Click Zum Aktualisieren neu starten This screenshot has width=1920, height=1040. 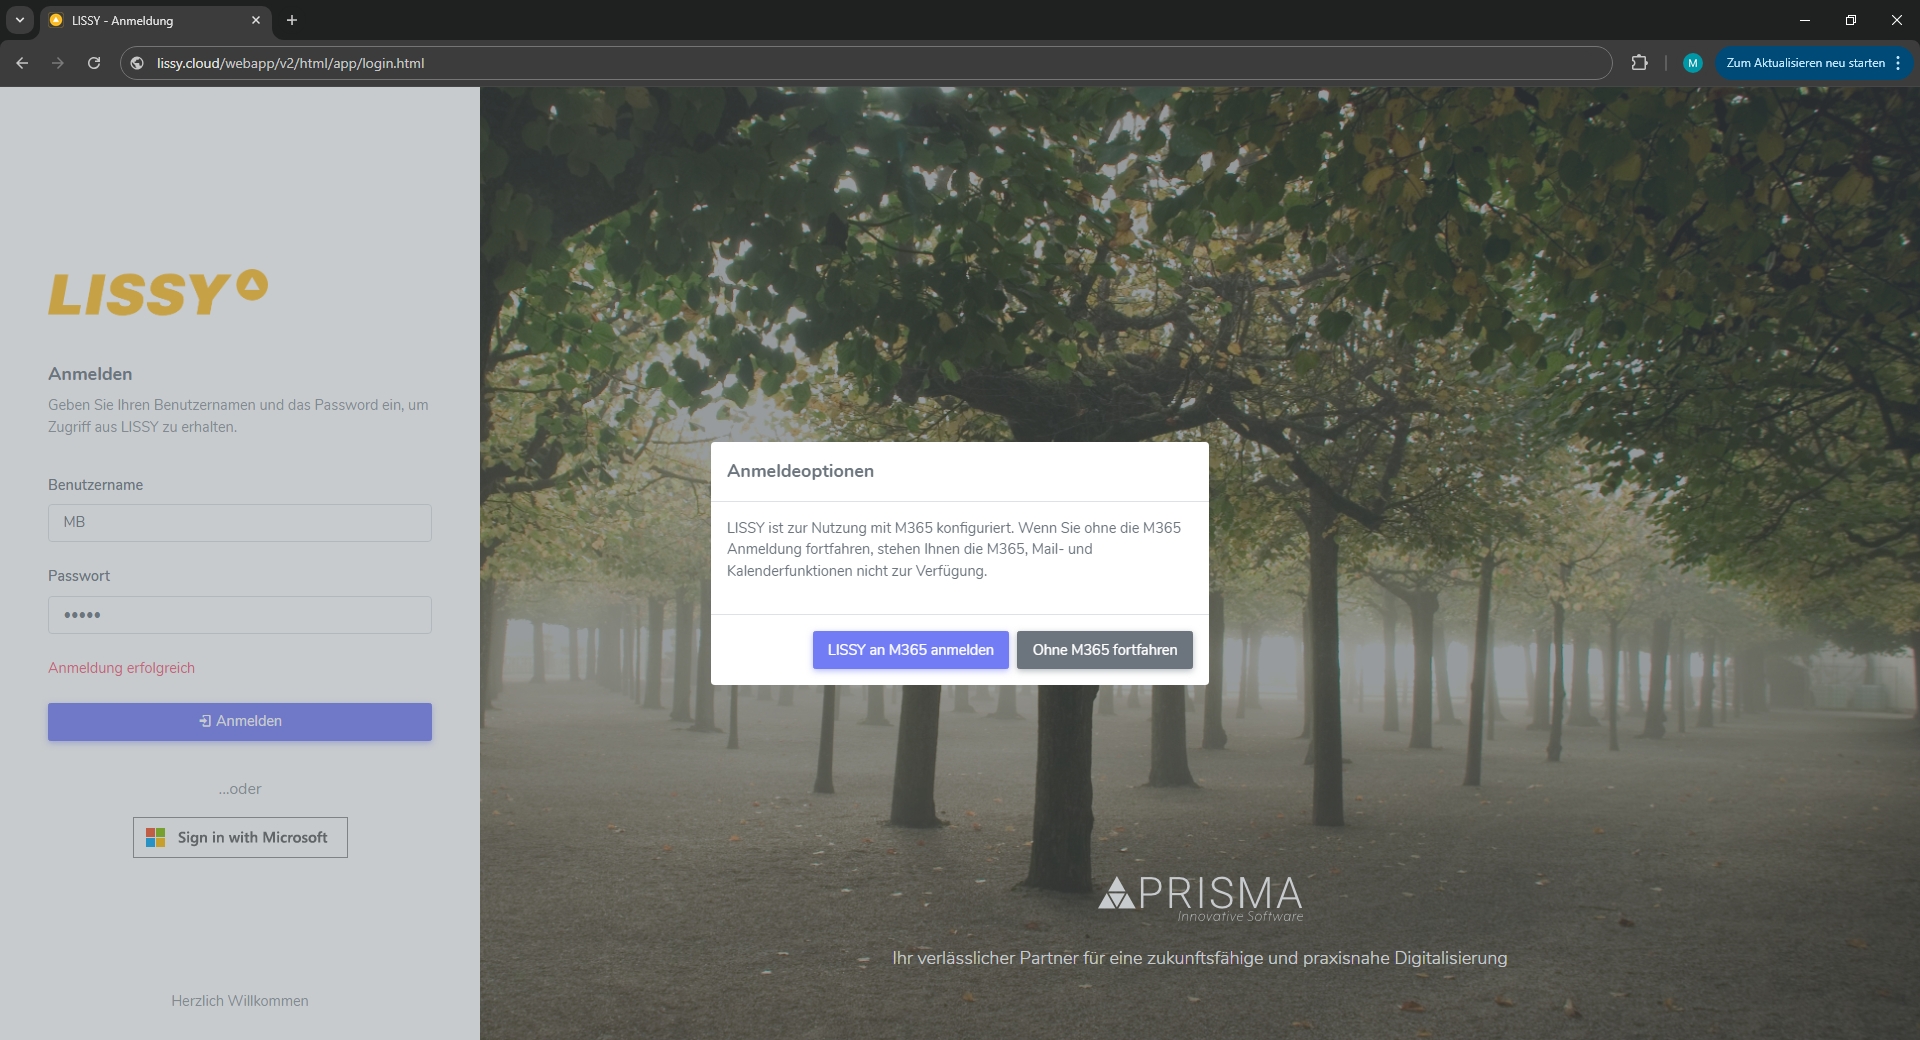coord(1805,63)
